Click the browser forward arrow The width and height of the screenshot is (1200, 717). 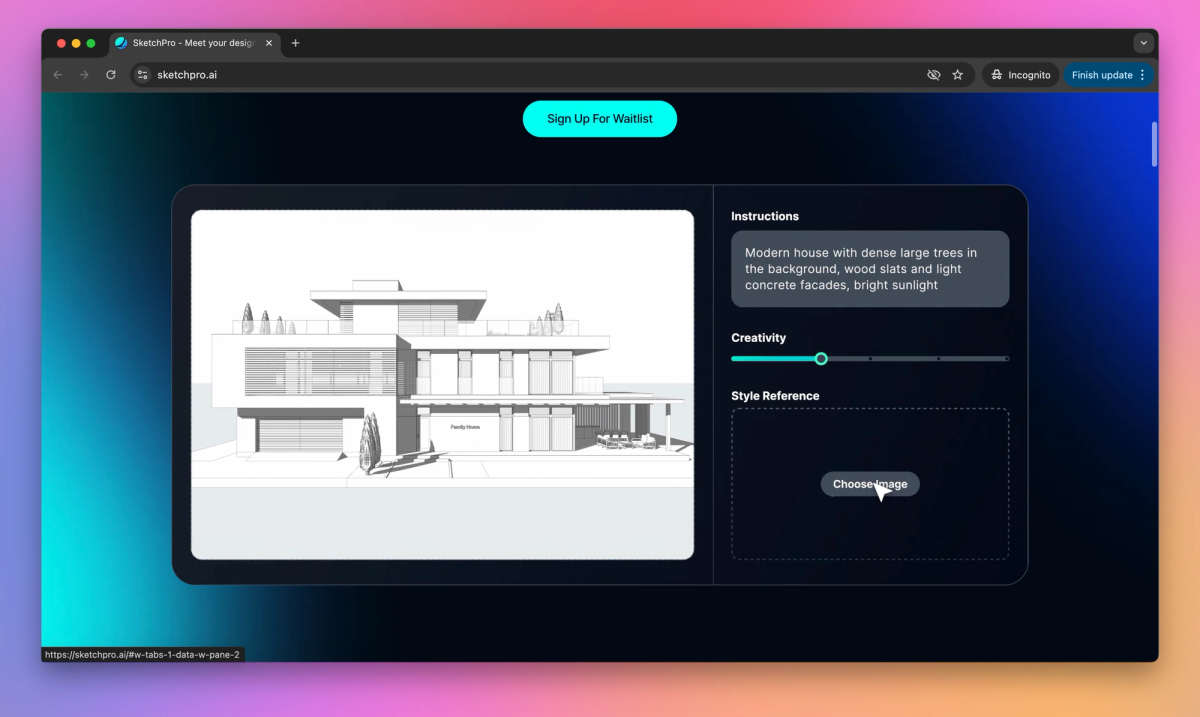point(84,75)
